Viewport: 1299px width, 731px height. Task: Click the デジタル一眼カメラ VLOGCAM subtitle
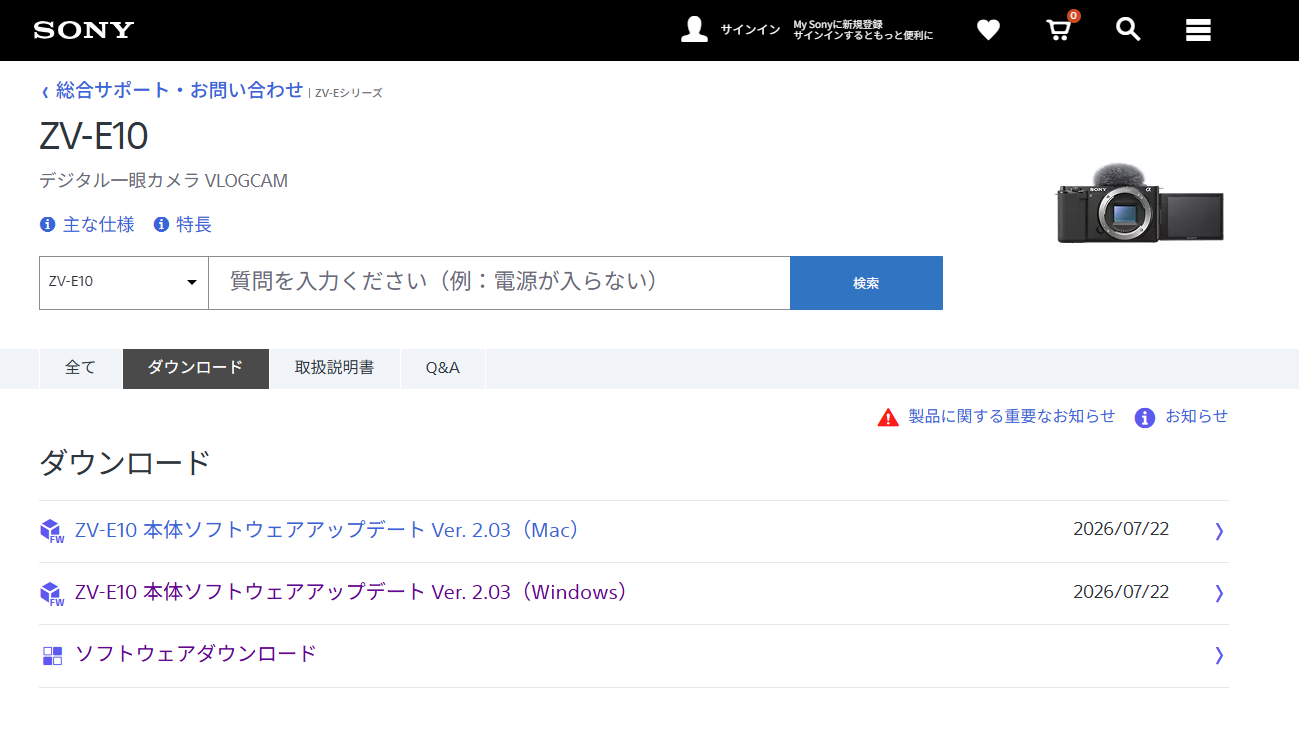click(163, 181)
